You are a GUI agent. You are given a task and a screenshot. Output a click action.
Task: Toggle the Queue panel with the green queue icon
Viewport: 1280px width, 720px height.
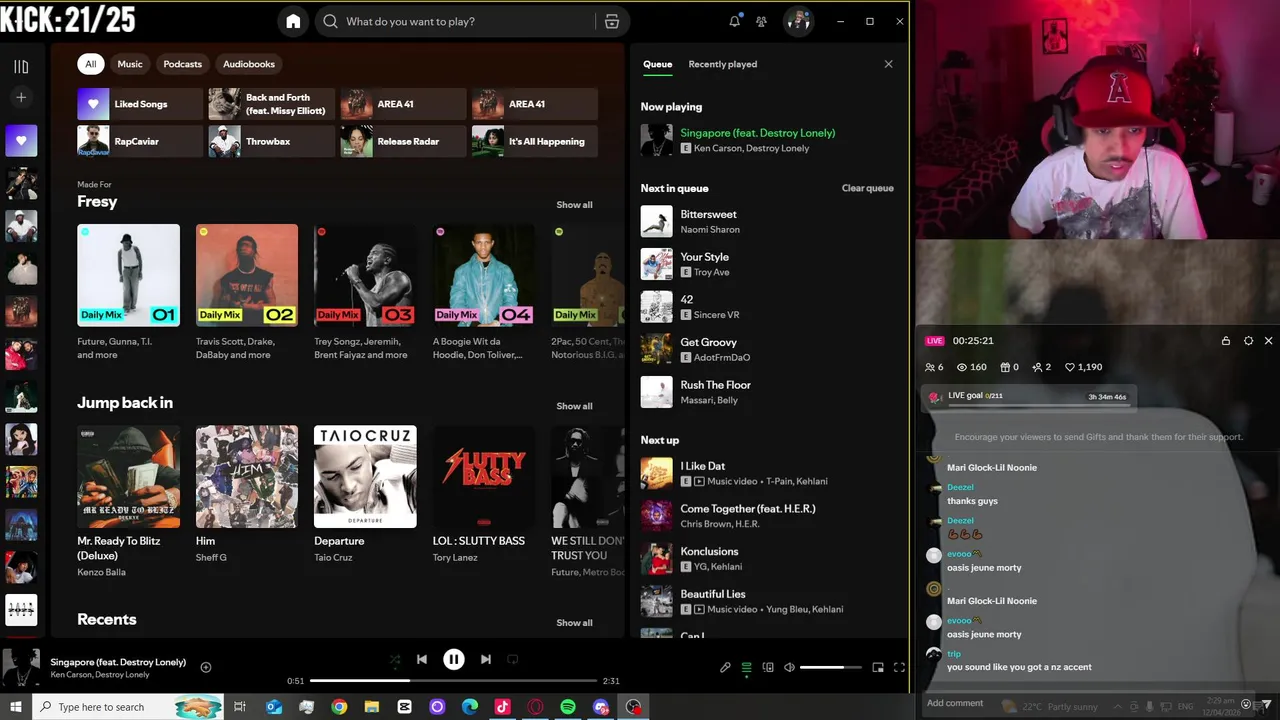(746, 667)
